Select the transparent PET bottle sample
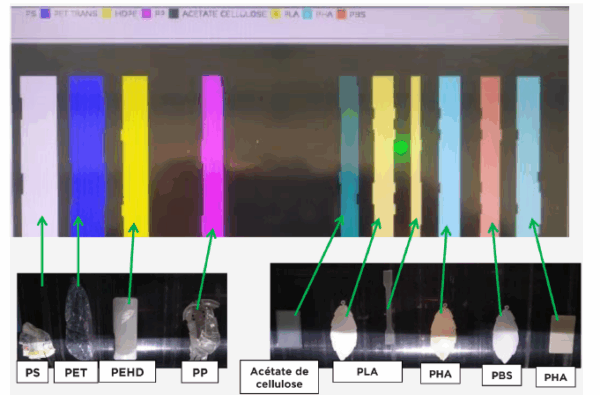Screen dimensions: 600x395 [78, 318]
